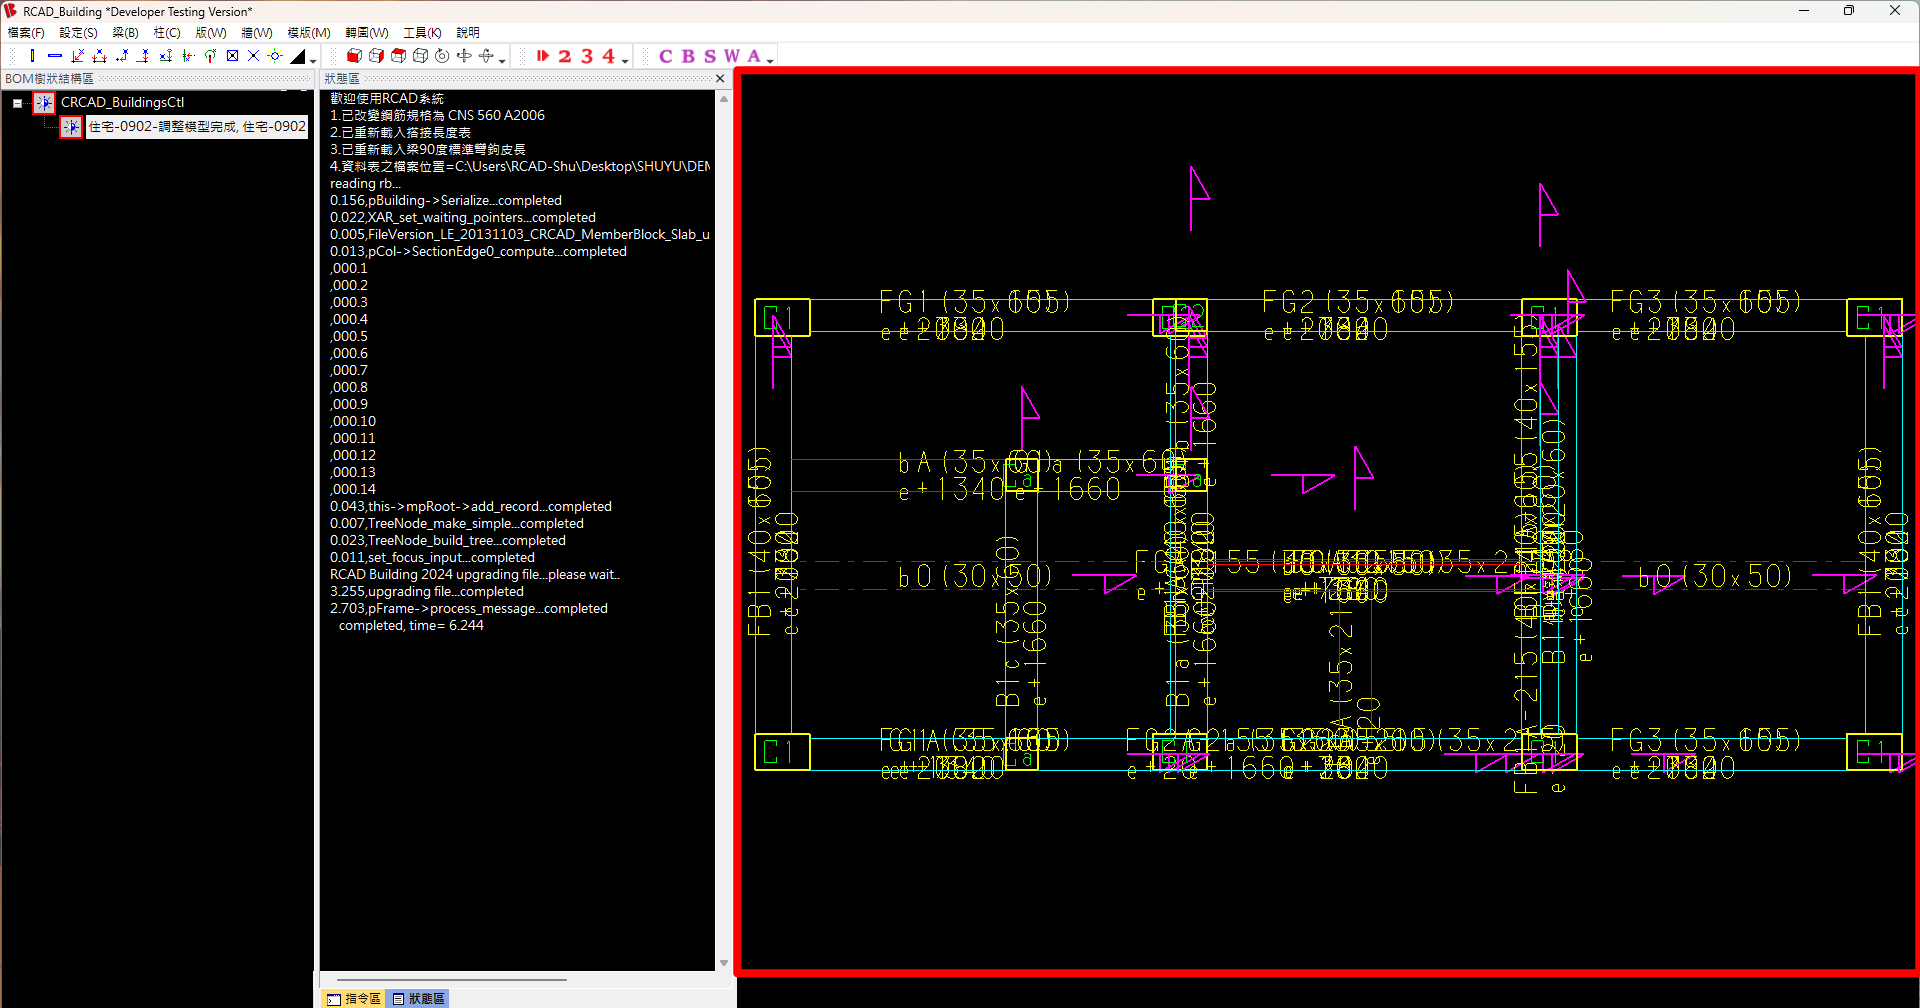Click the red number 3 button
This screenshot has width=1920, height=1008.
click(587, 56)
